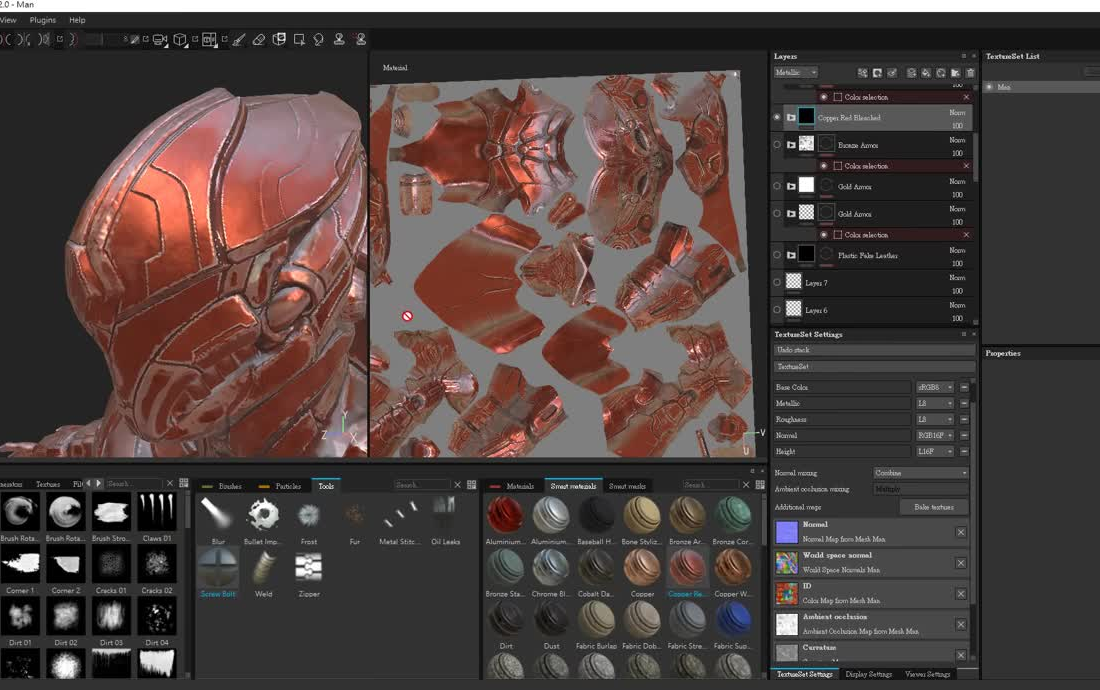Viewport: 1100px width, 690px height.
Task: Toggle visibility of Plastic Fake Leather layer
Action: [777, 255]
